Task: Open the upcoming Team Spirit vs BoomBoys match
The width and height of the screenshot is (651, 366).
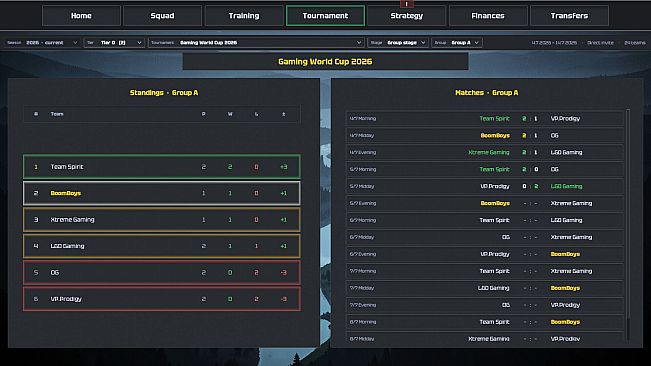Action: (x=485, y=322)
